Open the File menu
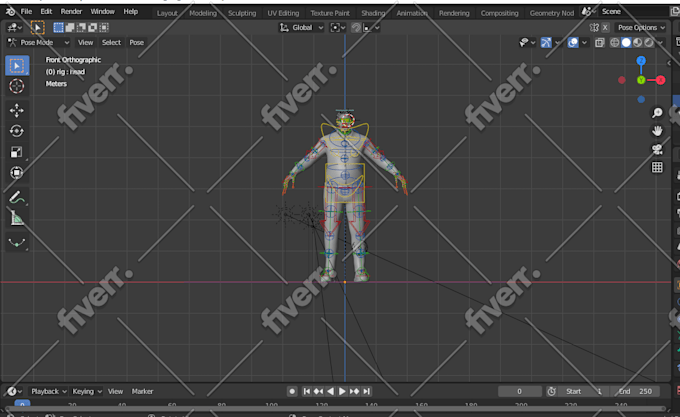 pyautogui.click(x=26, y=12)
